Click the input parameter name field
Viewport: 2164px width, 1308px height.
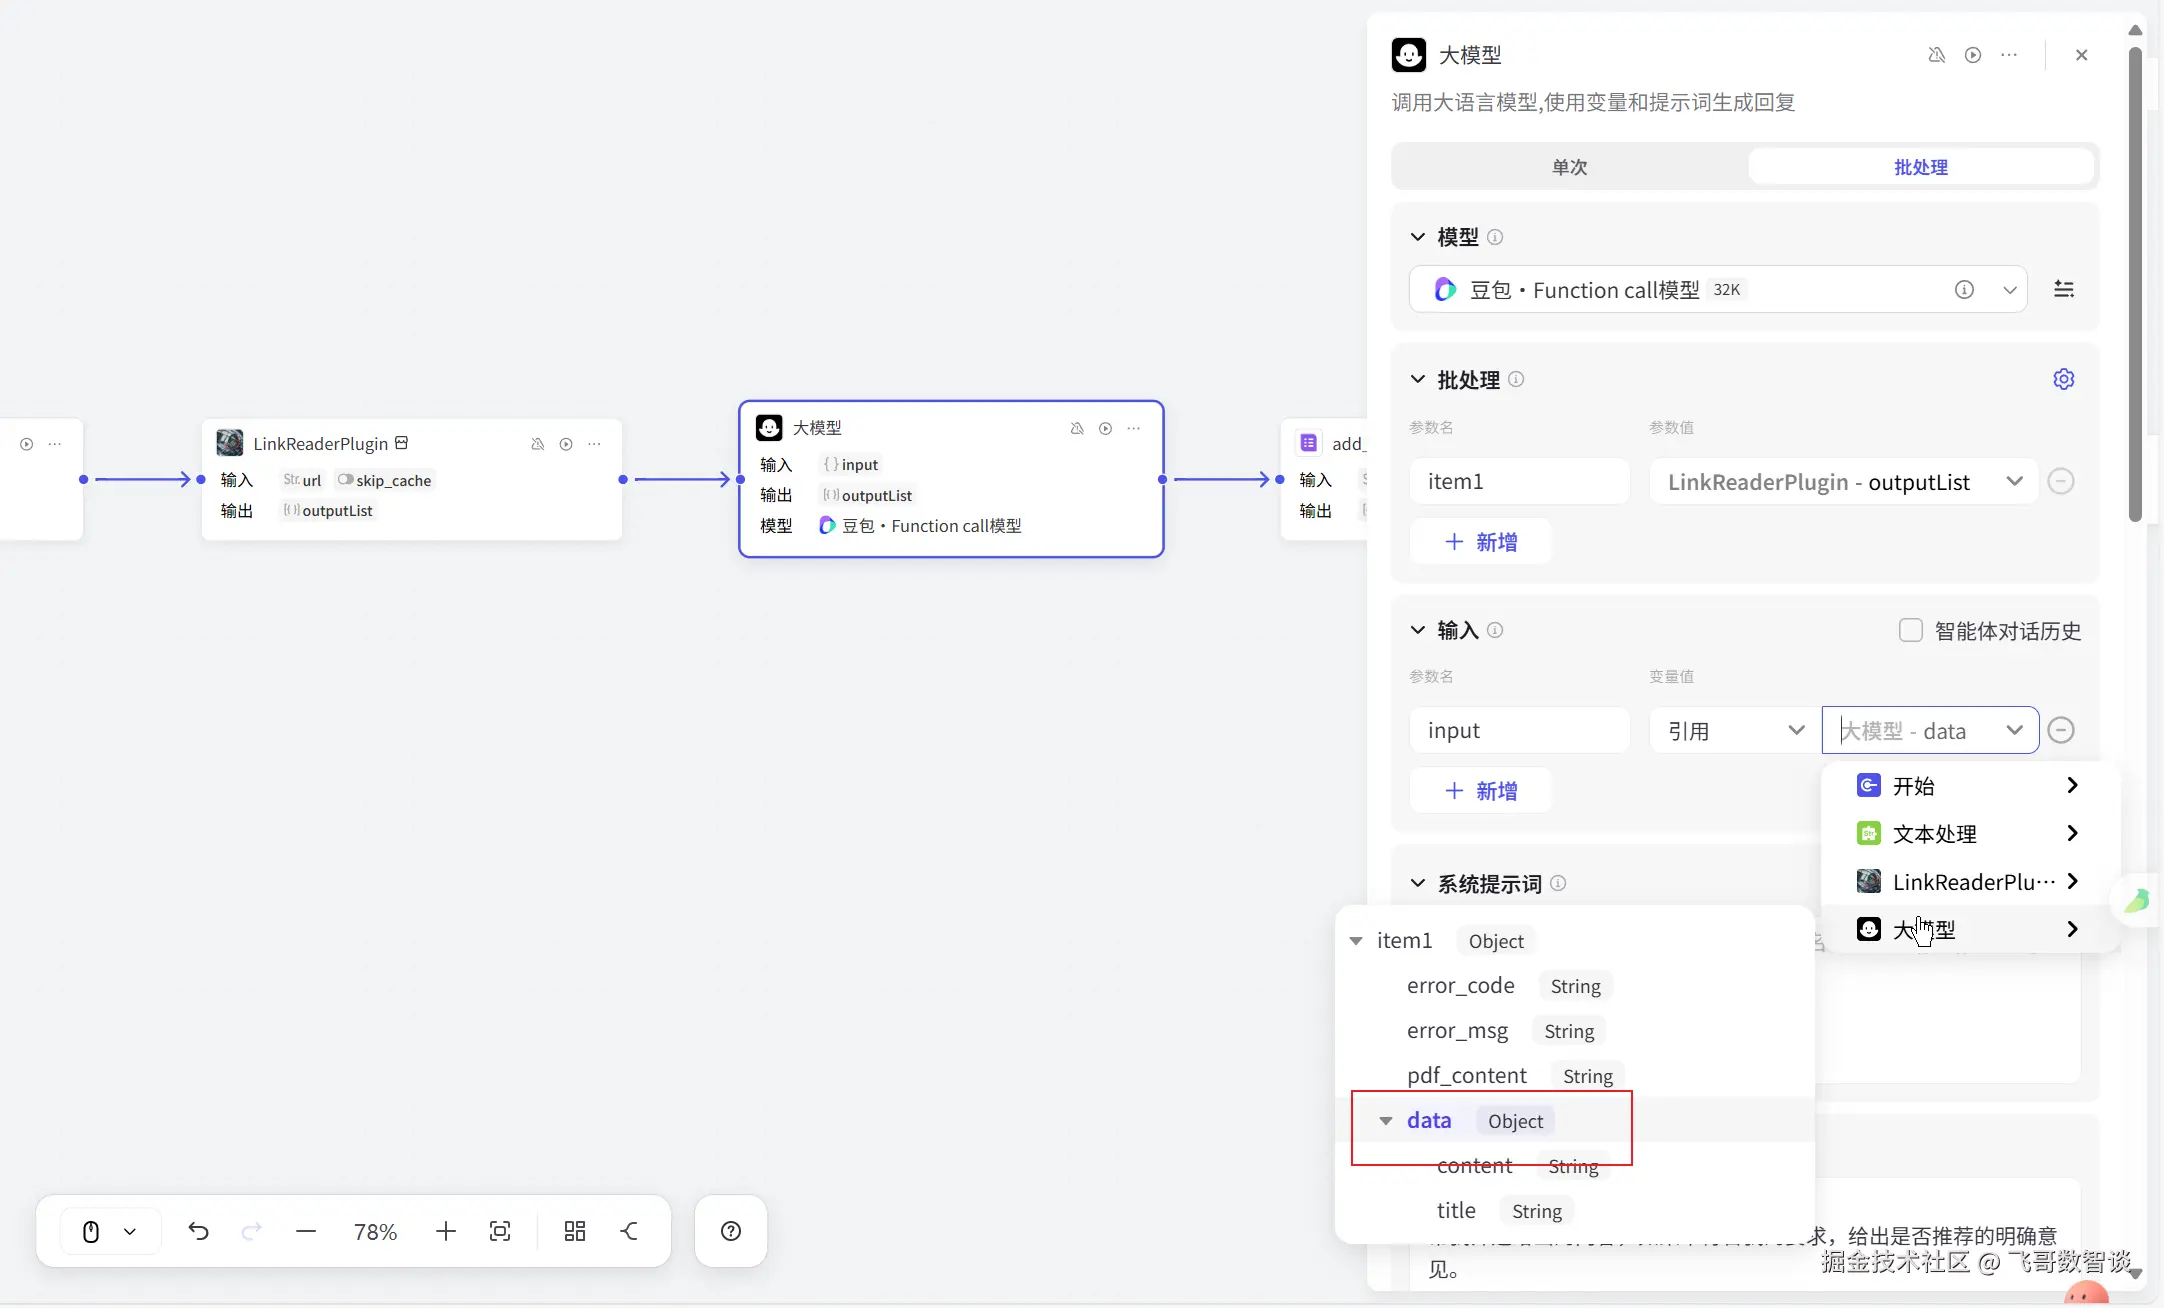[x=1518, y=731]
